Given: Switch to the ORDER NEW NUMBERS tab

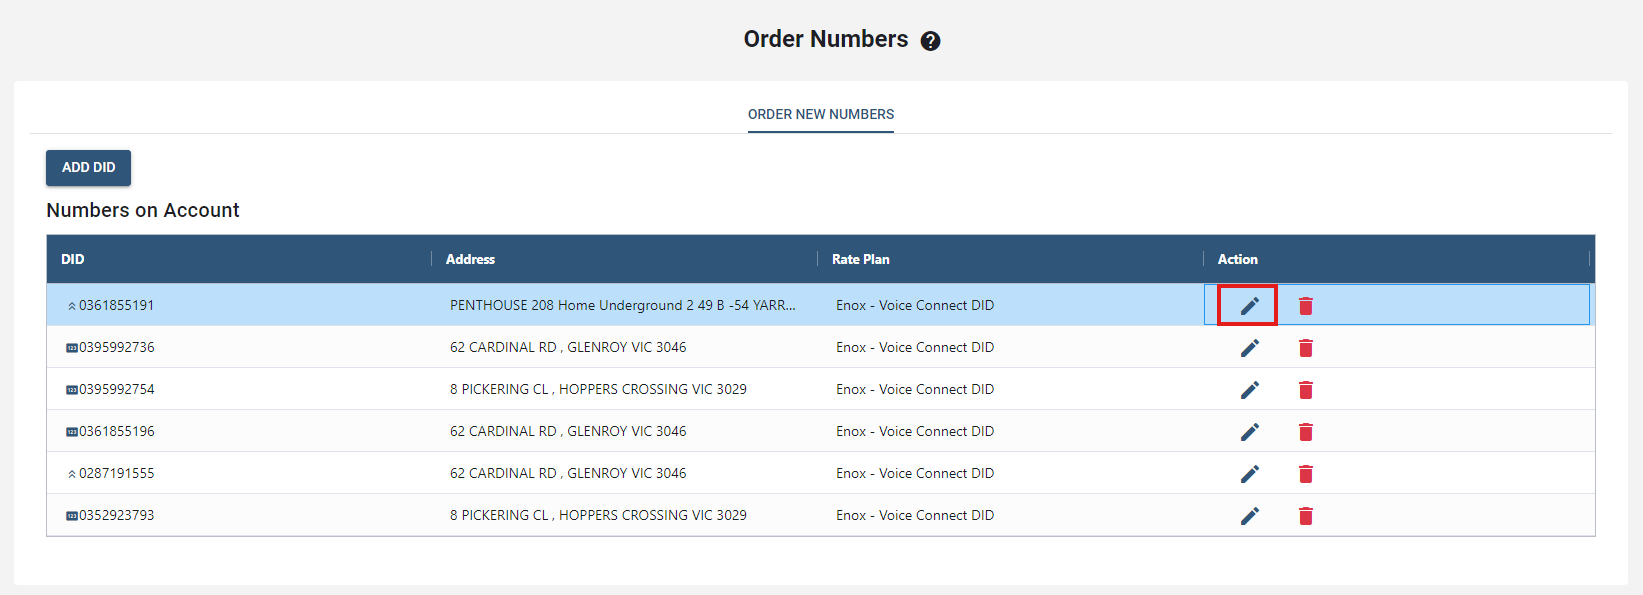Looking at the screenshot, I should [820, 114].
